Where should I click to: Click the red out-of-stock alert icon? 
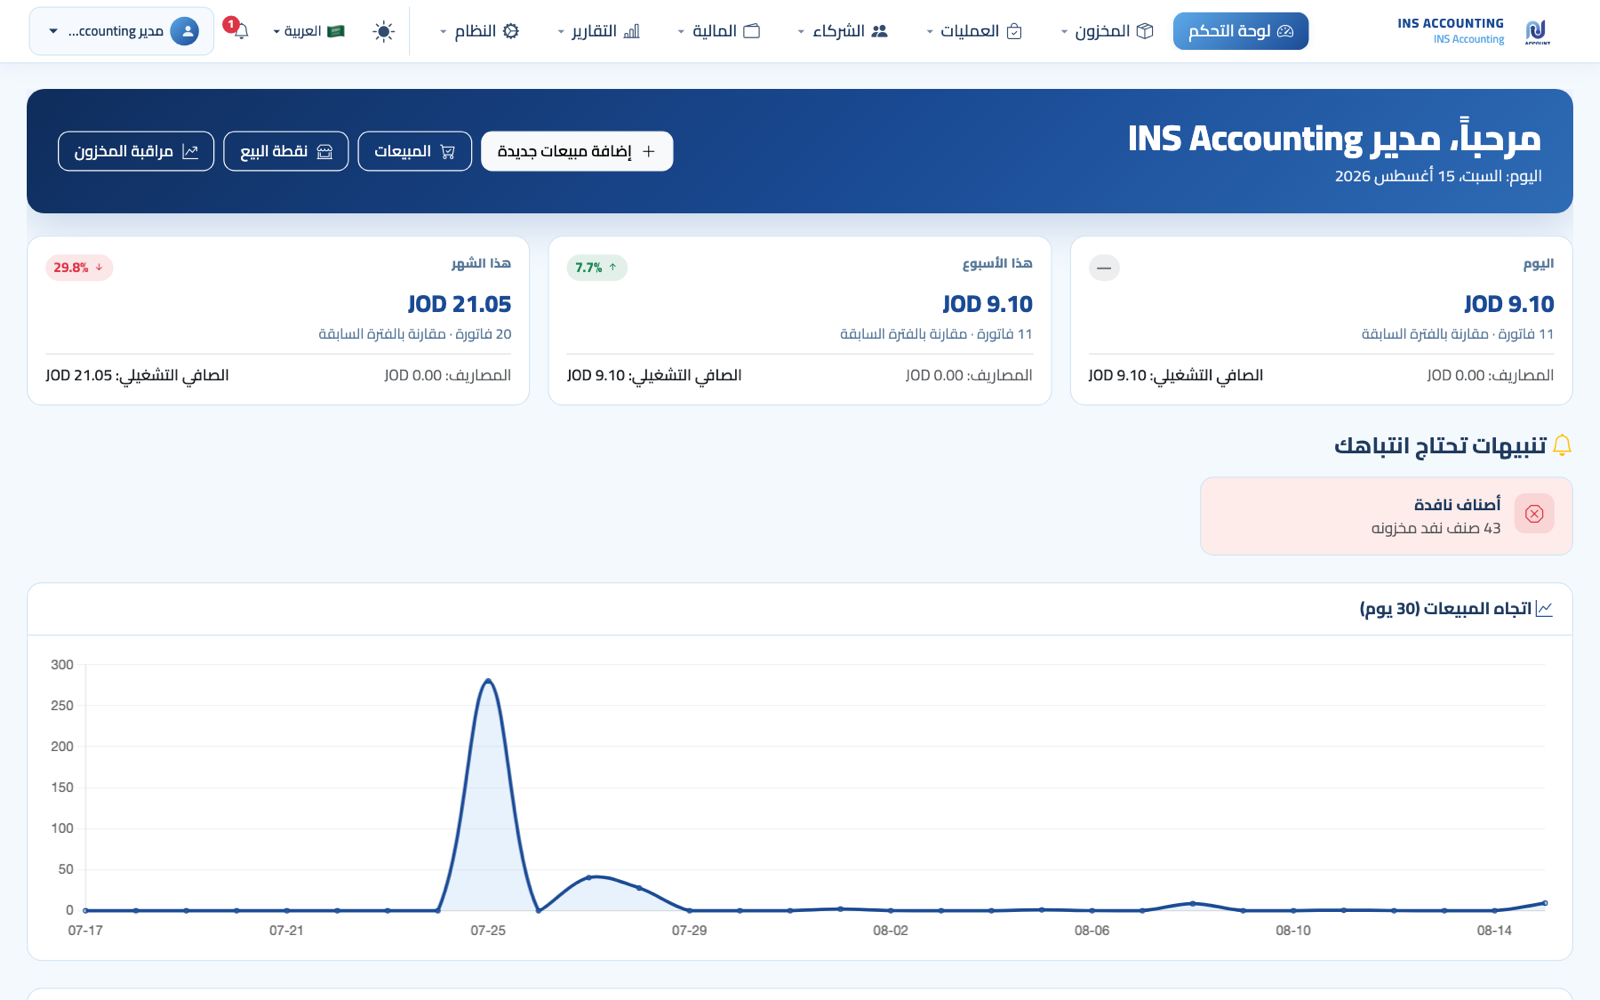click(1534, 514)
